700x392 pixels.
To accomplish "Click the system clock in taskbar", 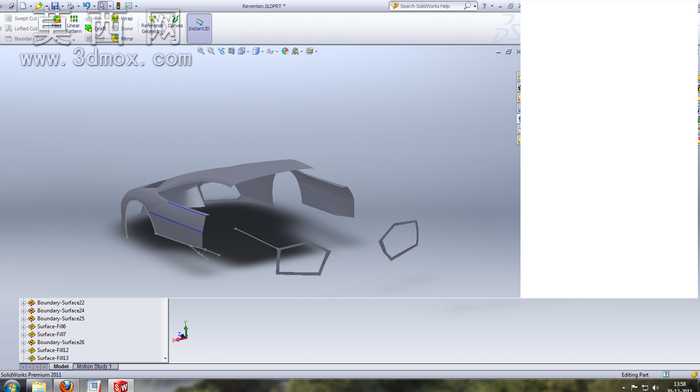I will (x=679, y=387).
